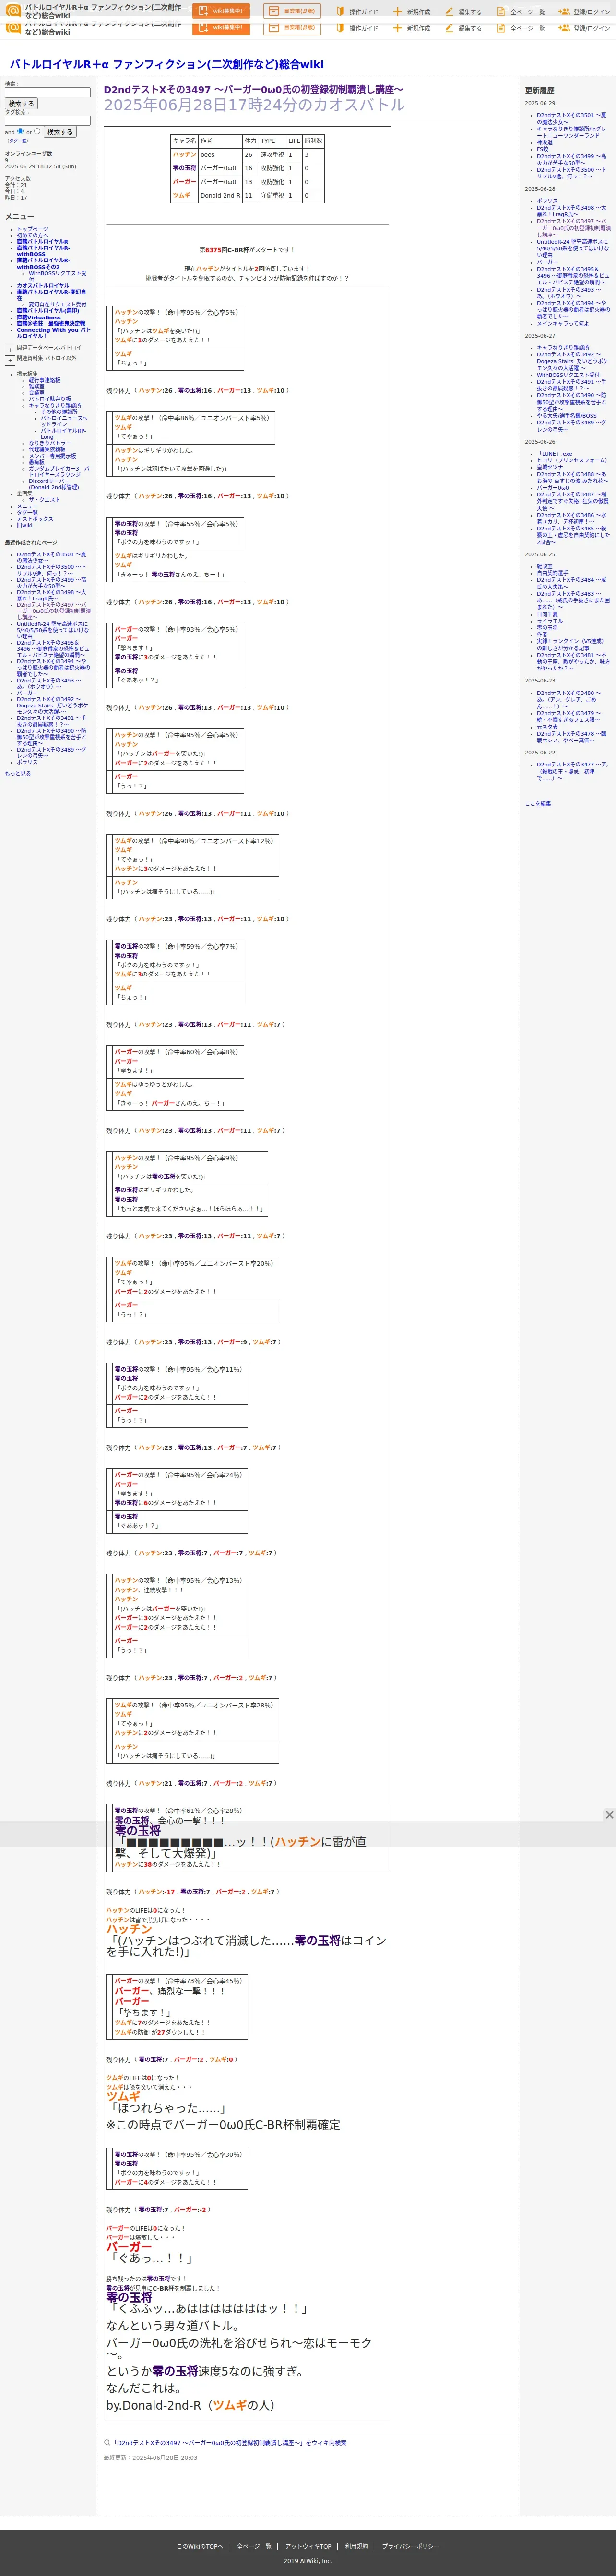Click the 速攻重視 TYPE cell
The image size is (616, 2576).
[x=272, y=155]
